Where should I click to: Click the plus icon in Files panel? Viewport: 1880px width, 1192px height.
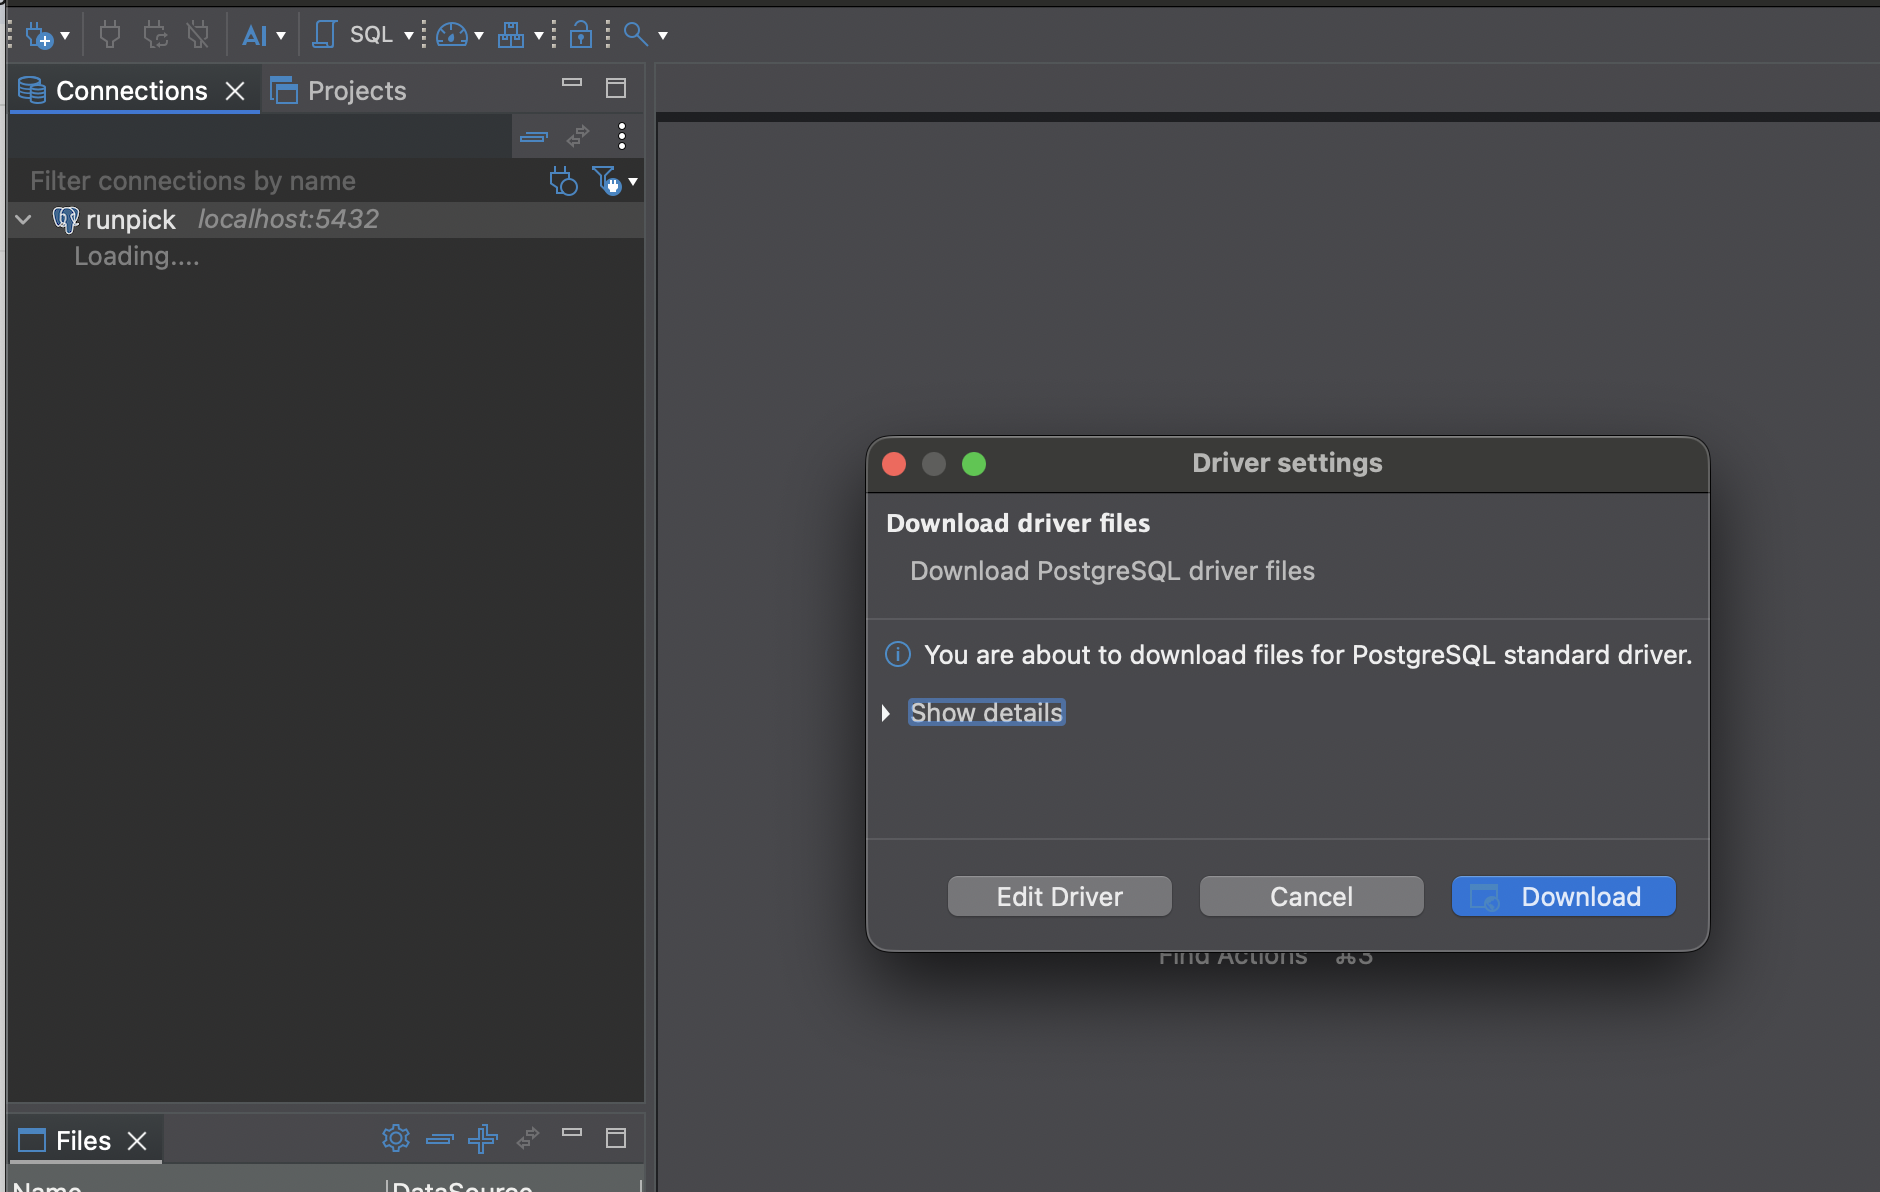click(x=483, y=1138)
